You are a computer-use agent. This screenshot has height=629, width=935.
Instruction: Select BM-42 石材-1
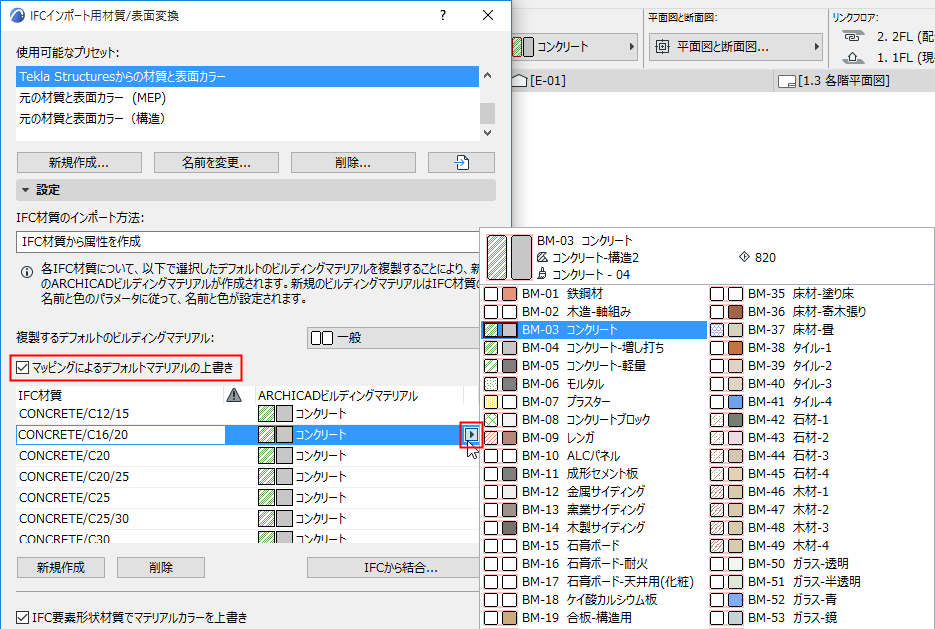pyautogui.click(x=821, y=420)
